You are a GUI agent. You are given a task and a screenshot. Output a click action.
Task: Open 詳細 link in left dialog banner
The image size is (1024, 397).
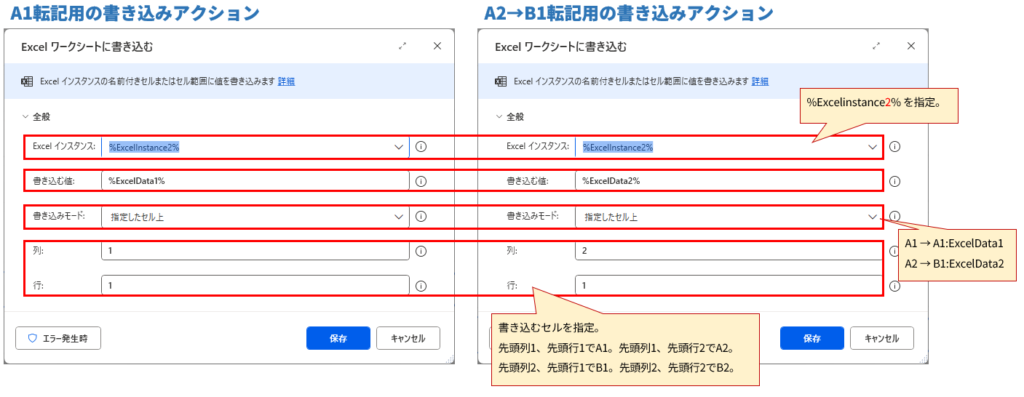(x=286, y=82)
